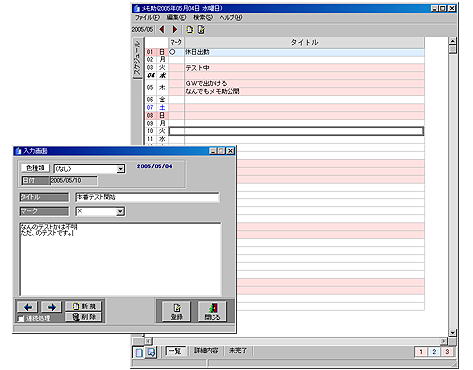Viewport: 473px width, 370px height.
Task: Select the GWで出かける entry
Action: [x=206, y=83]
